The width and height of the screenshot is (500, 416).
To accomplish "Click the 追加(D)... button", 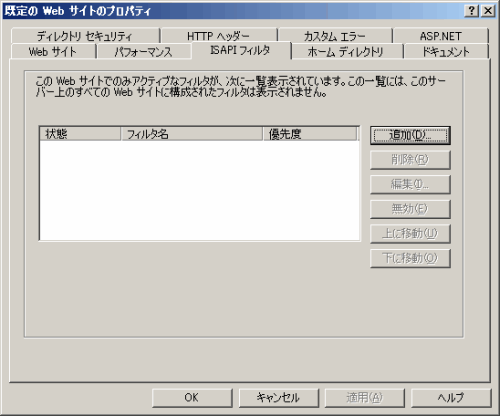I will (410, 135).
